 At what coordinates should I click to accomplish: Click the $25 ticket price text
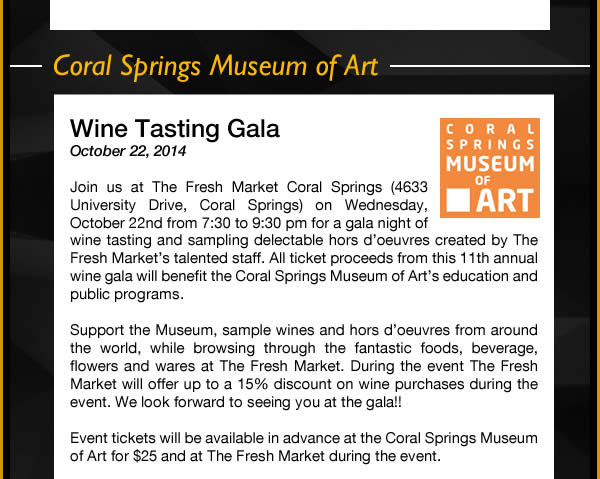point(145,456)
